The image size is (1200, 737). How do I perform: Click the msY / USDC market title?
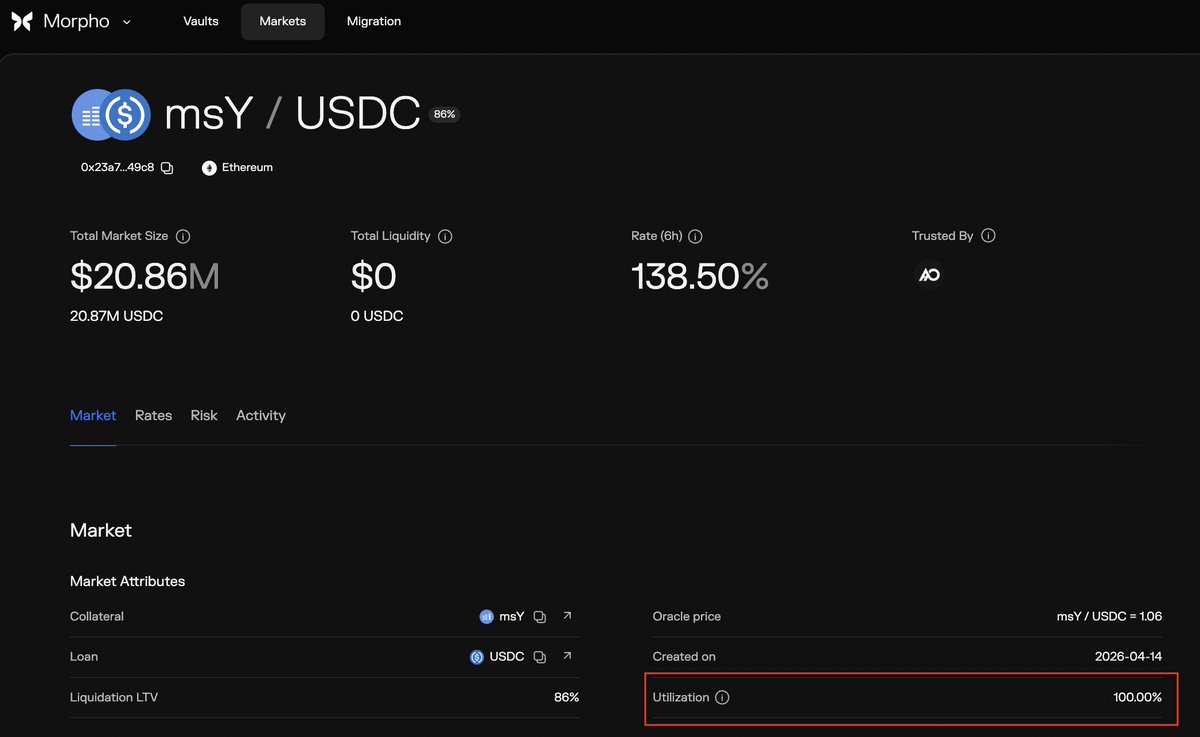click(x=292, y=115)
